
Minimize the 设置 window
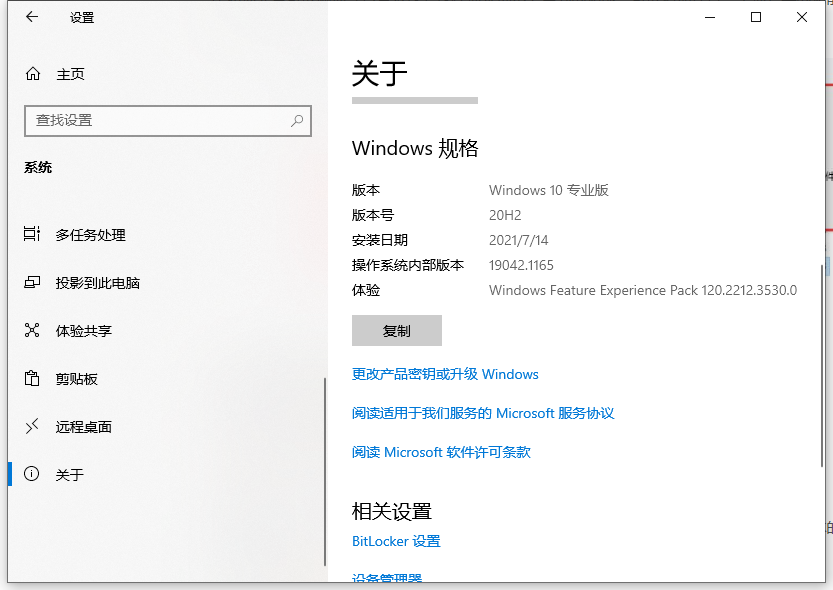[710, 17]
